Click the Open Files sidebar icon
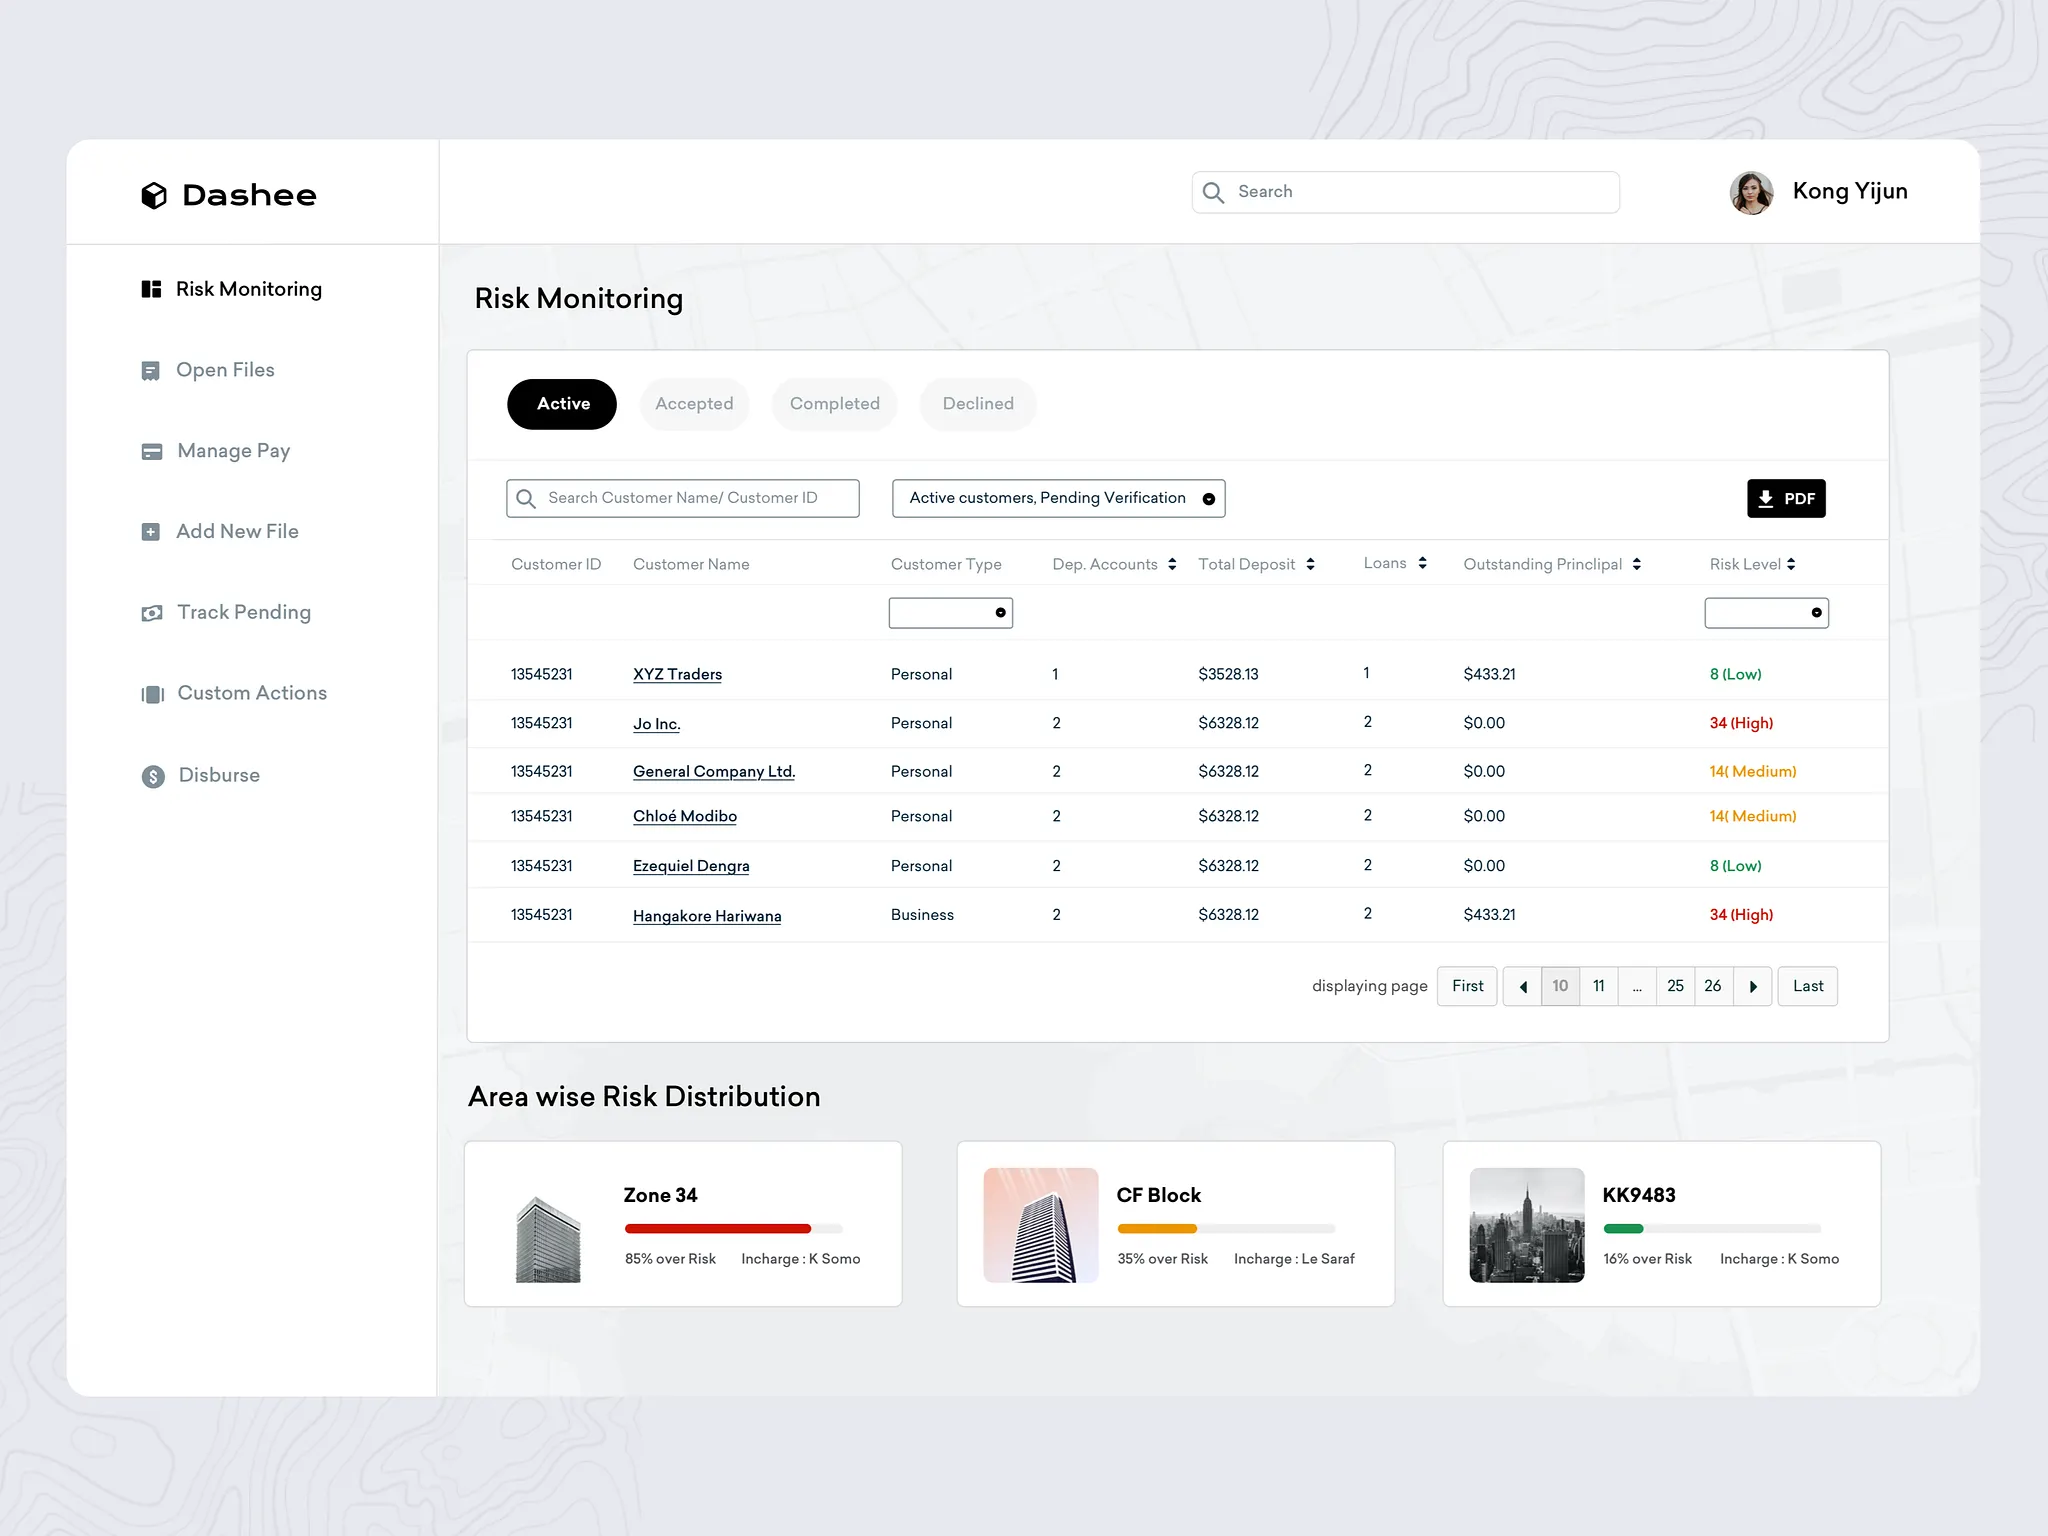 click(x=151, y=371)
